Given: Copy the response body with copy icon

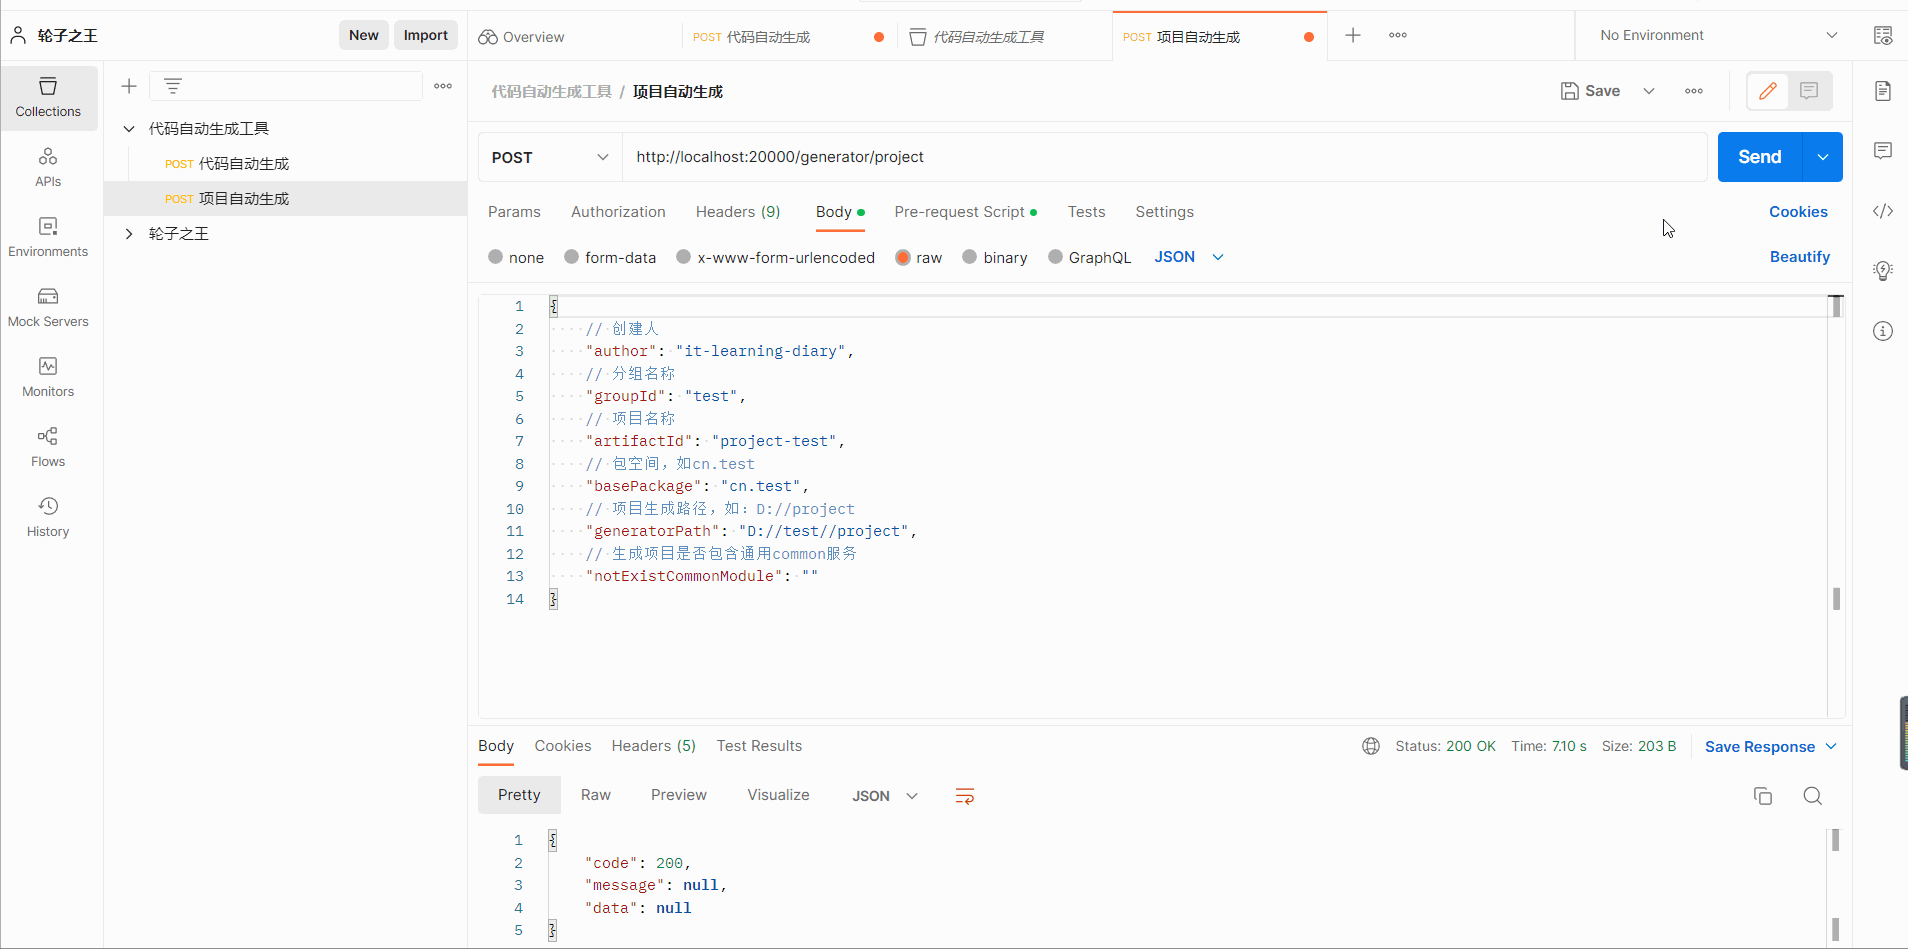Looking at the screenshot, I should click(1763, 796).
